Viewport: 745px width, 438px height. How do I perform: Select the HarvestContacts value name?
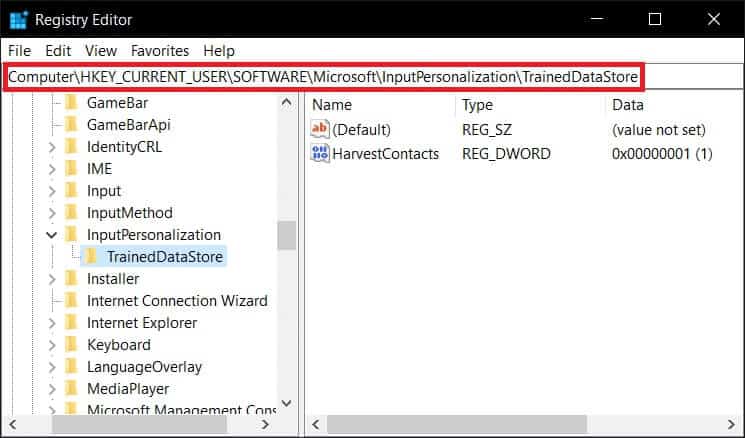click(386, 153)
